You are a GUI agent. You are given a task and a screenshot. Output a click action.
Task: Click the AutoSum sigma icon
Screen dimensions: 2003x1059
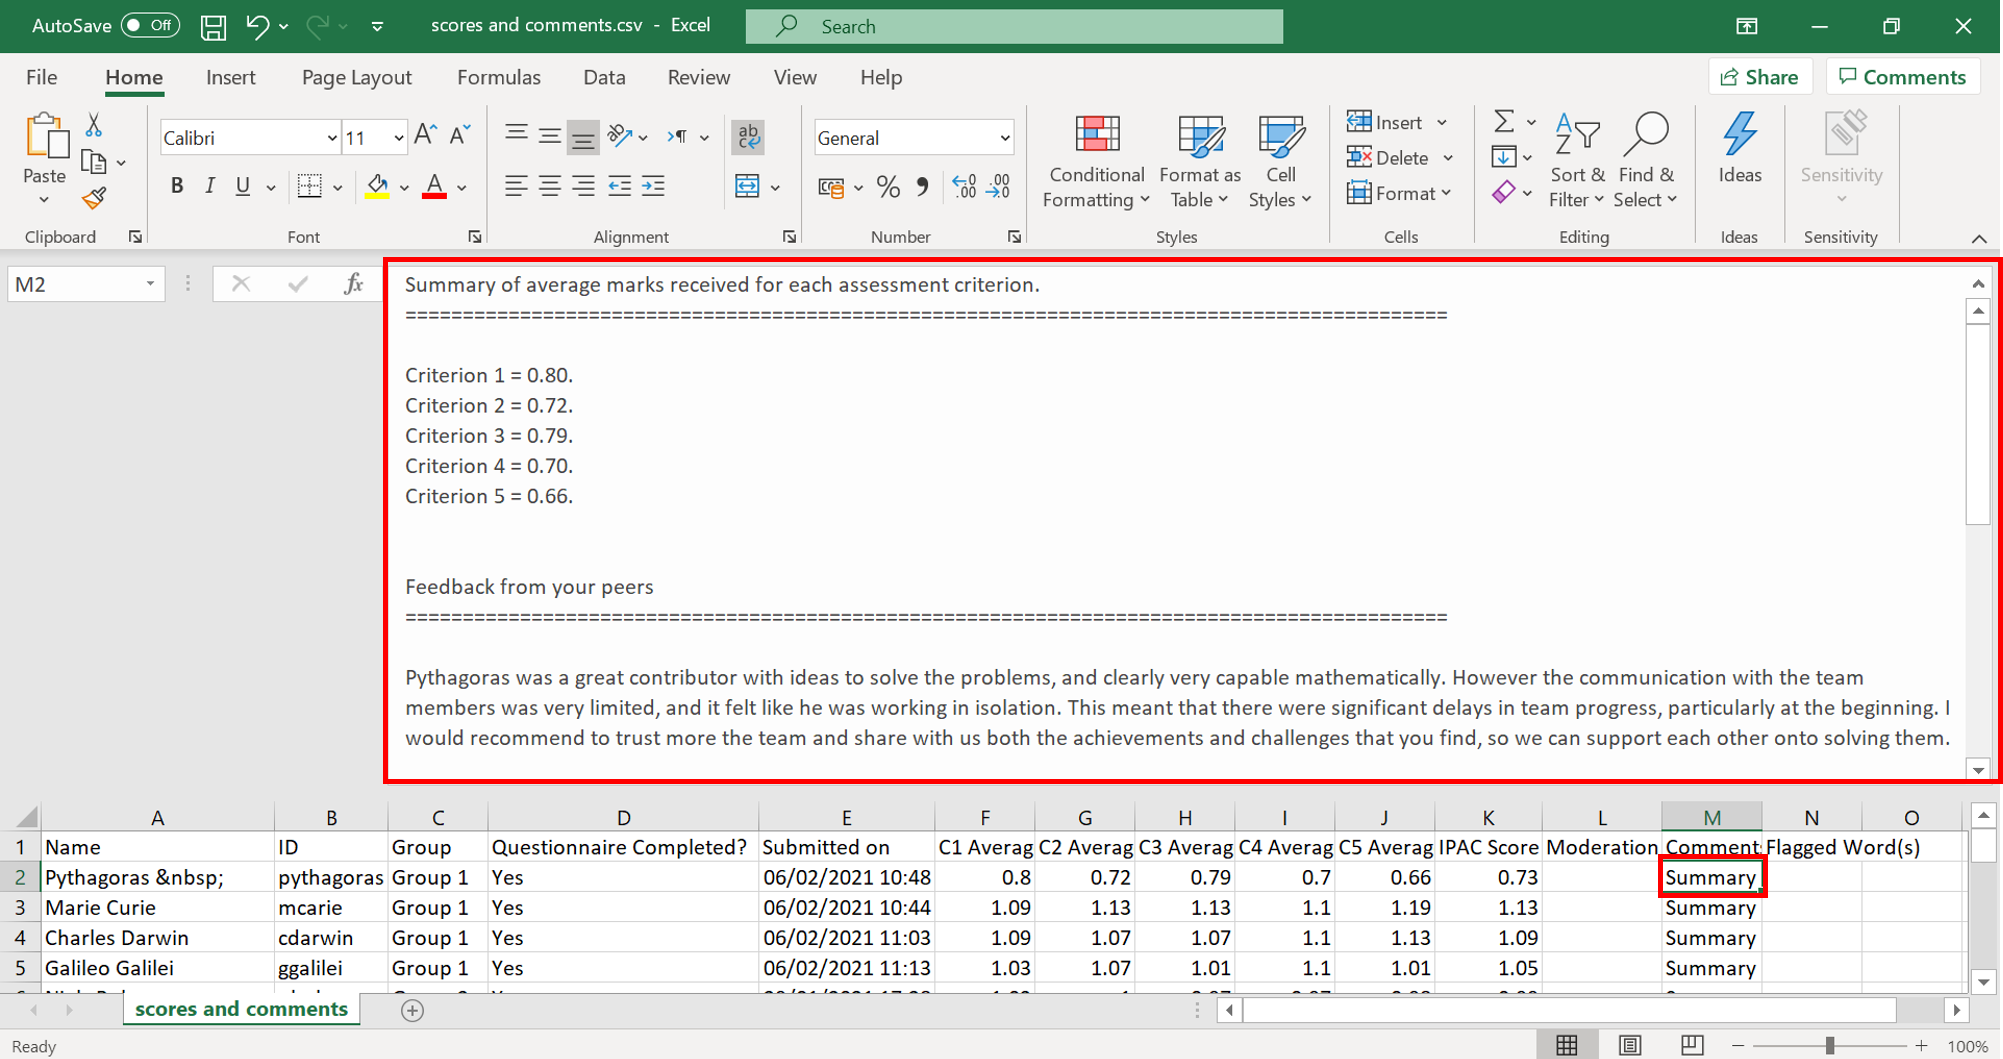[1503, 122]
